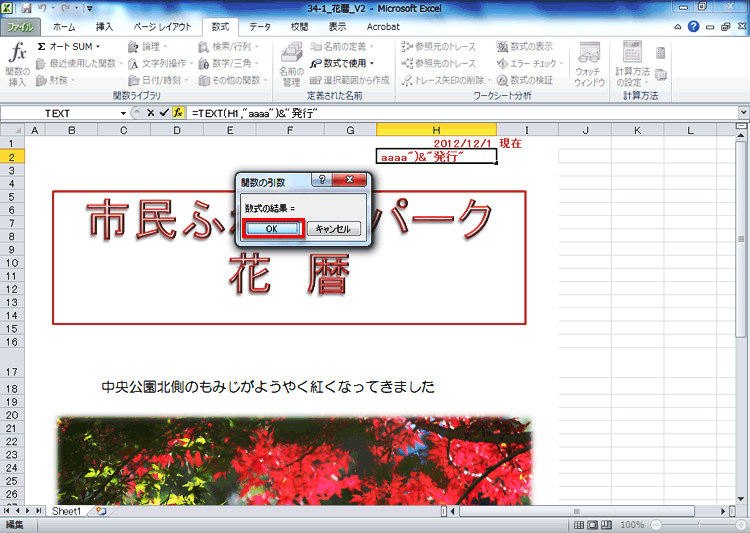The image size is (750, 533).
Task: Click the formula bar enter checkmark
Action: [164, 113]
